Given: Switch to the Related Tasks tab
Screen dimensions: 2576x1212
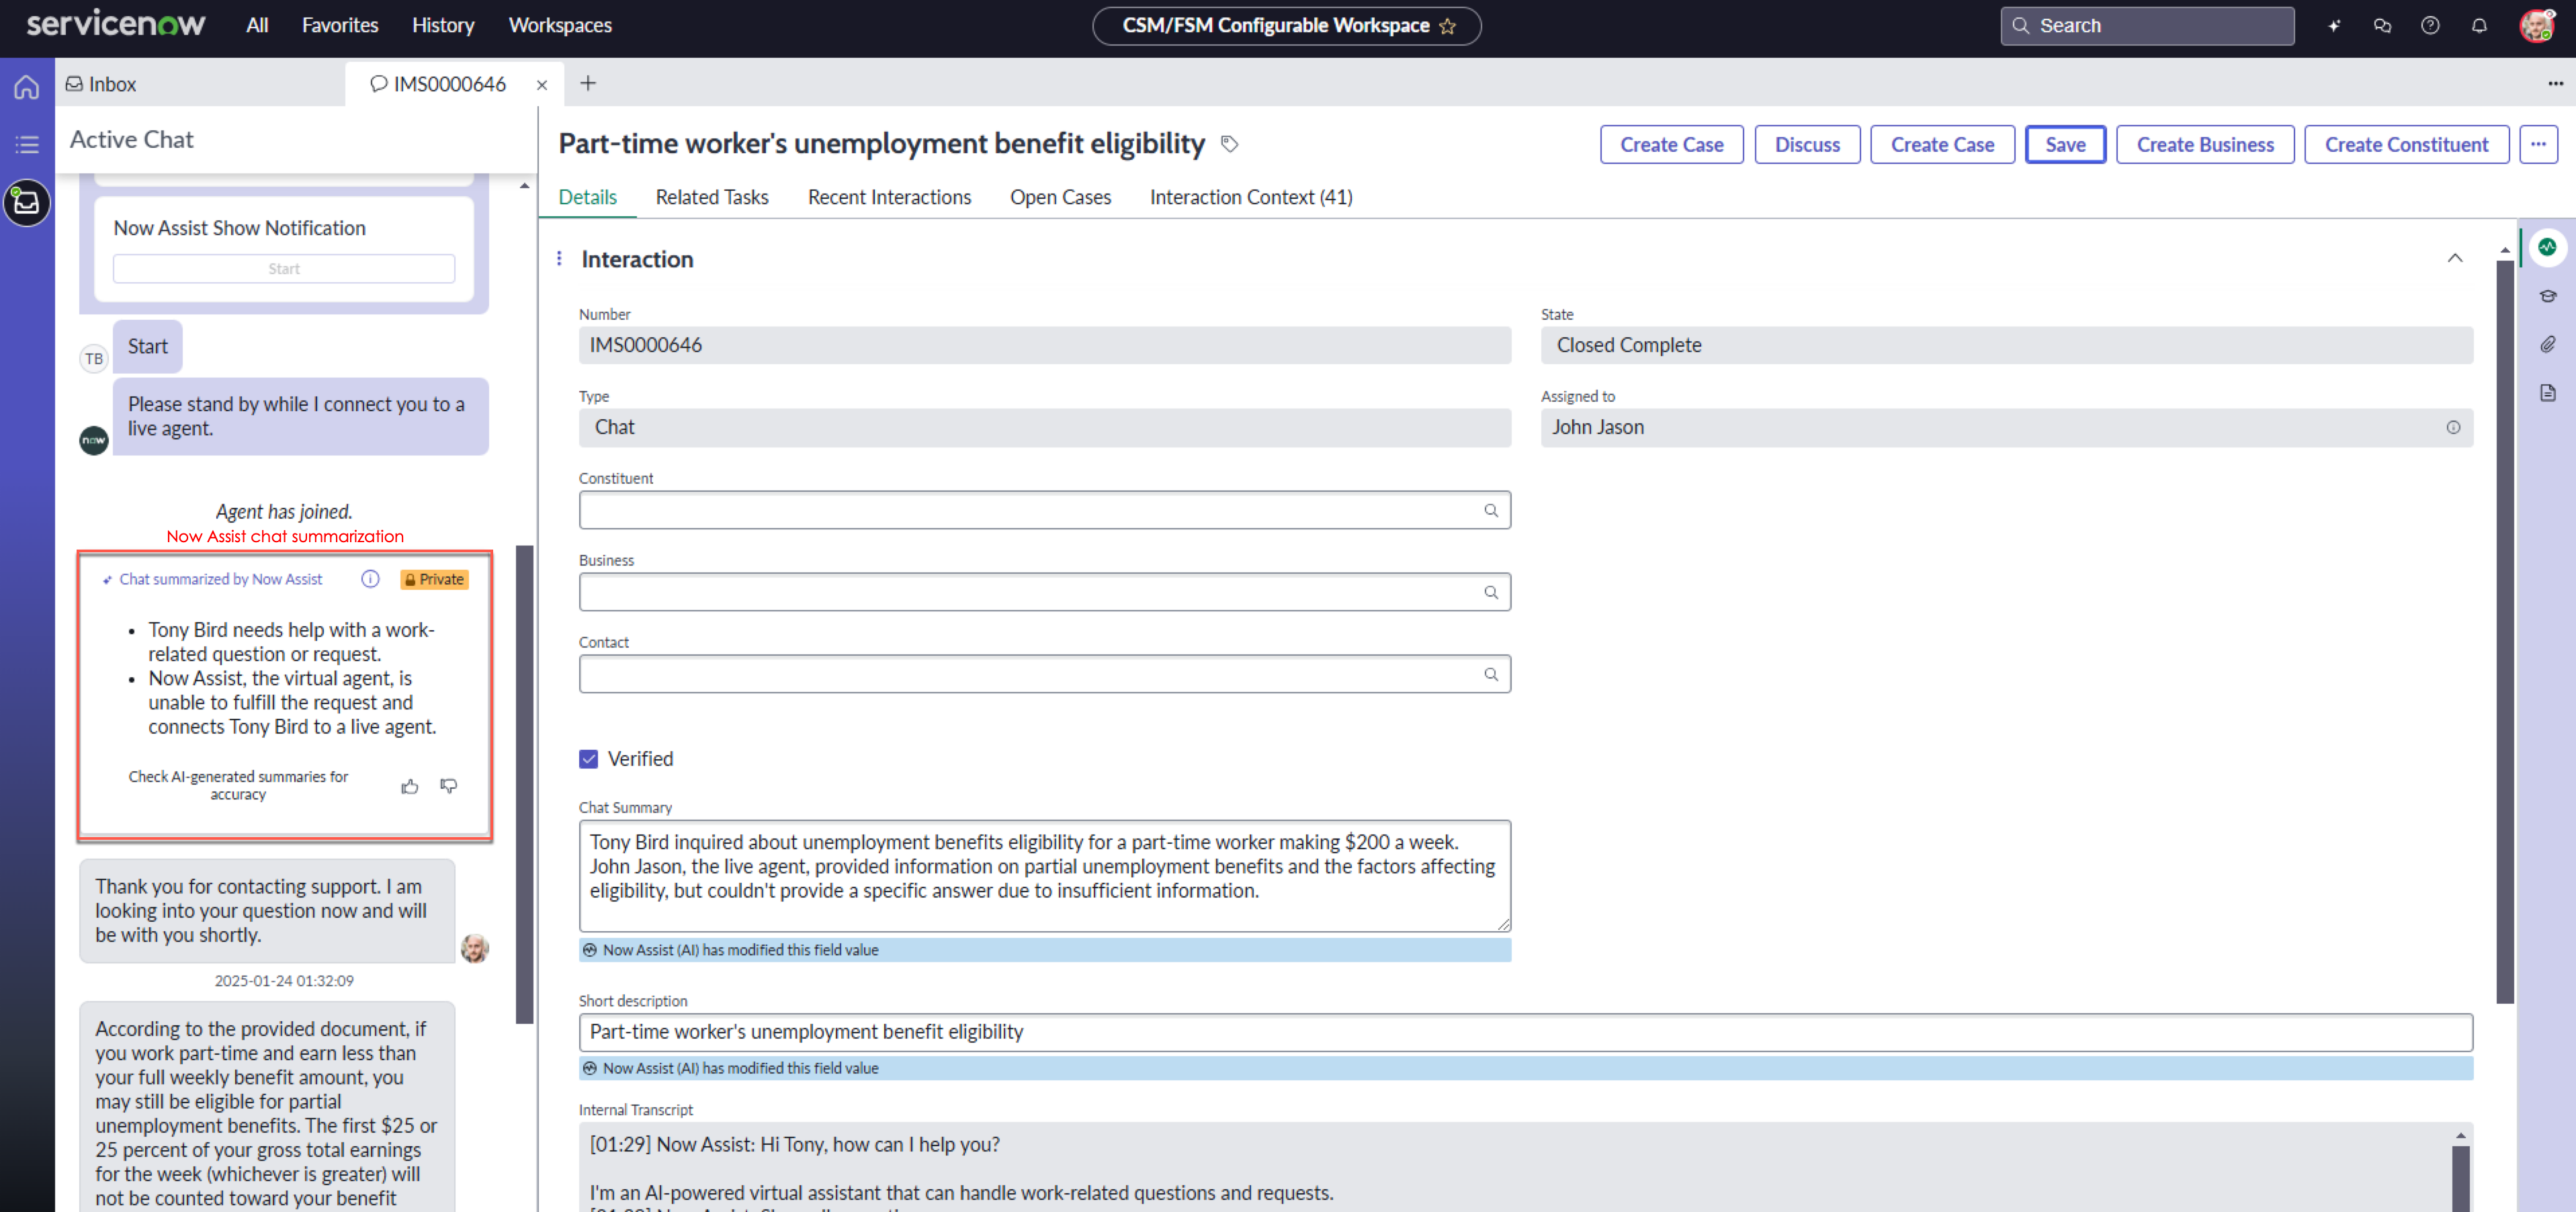Looking at the screenshot, I should (712, 197).
